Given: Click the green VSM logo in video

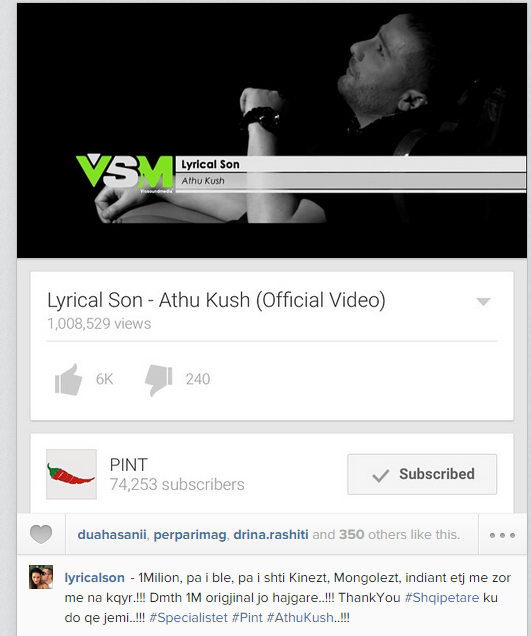Looking at the screenshot, I should 125,172.
